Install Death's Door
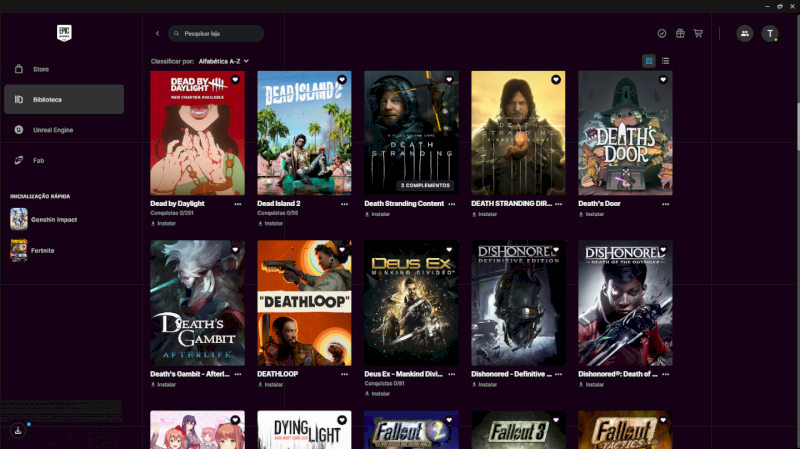800x449 pixels. click(591, 214)
